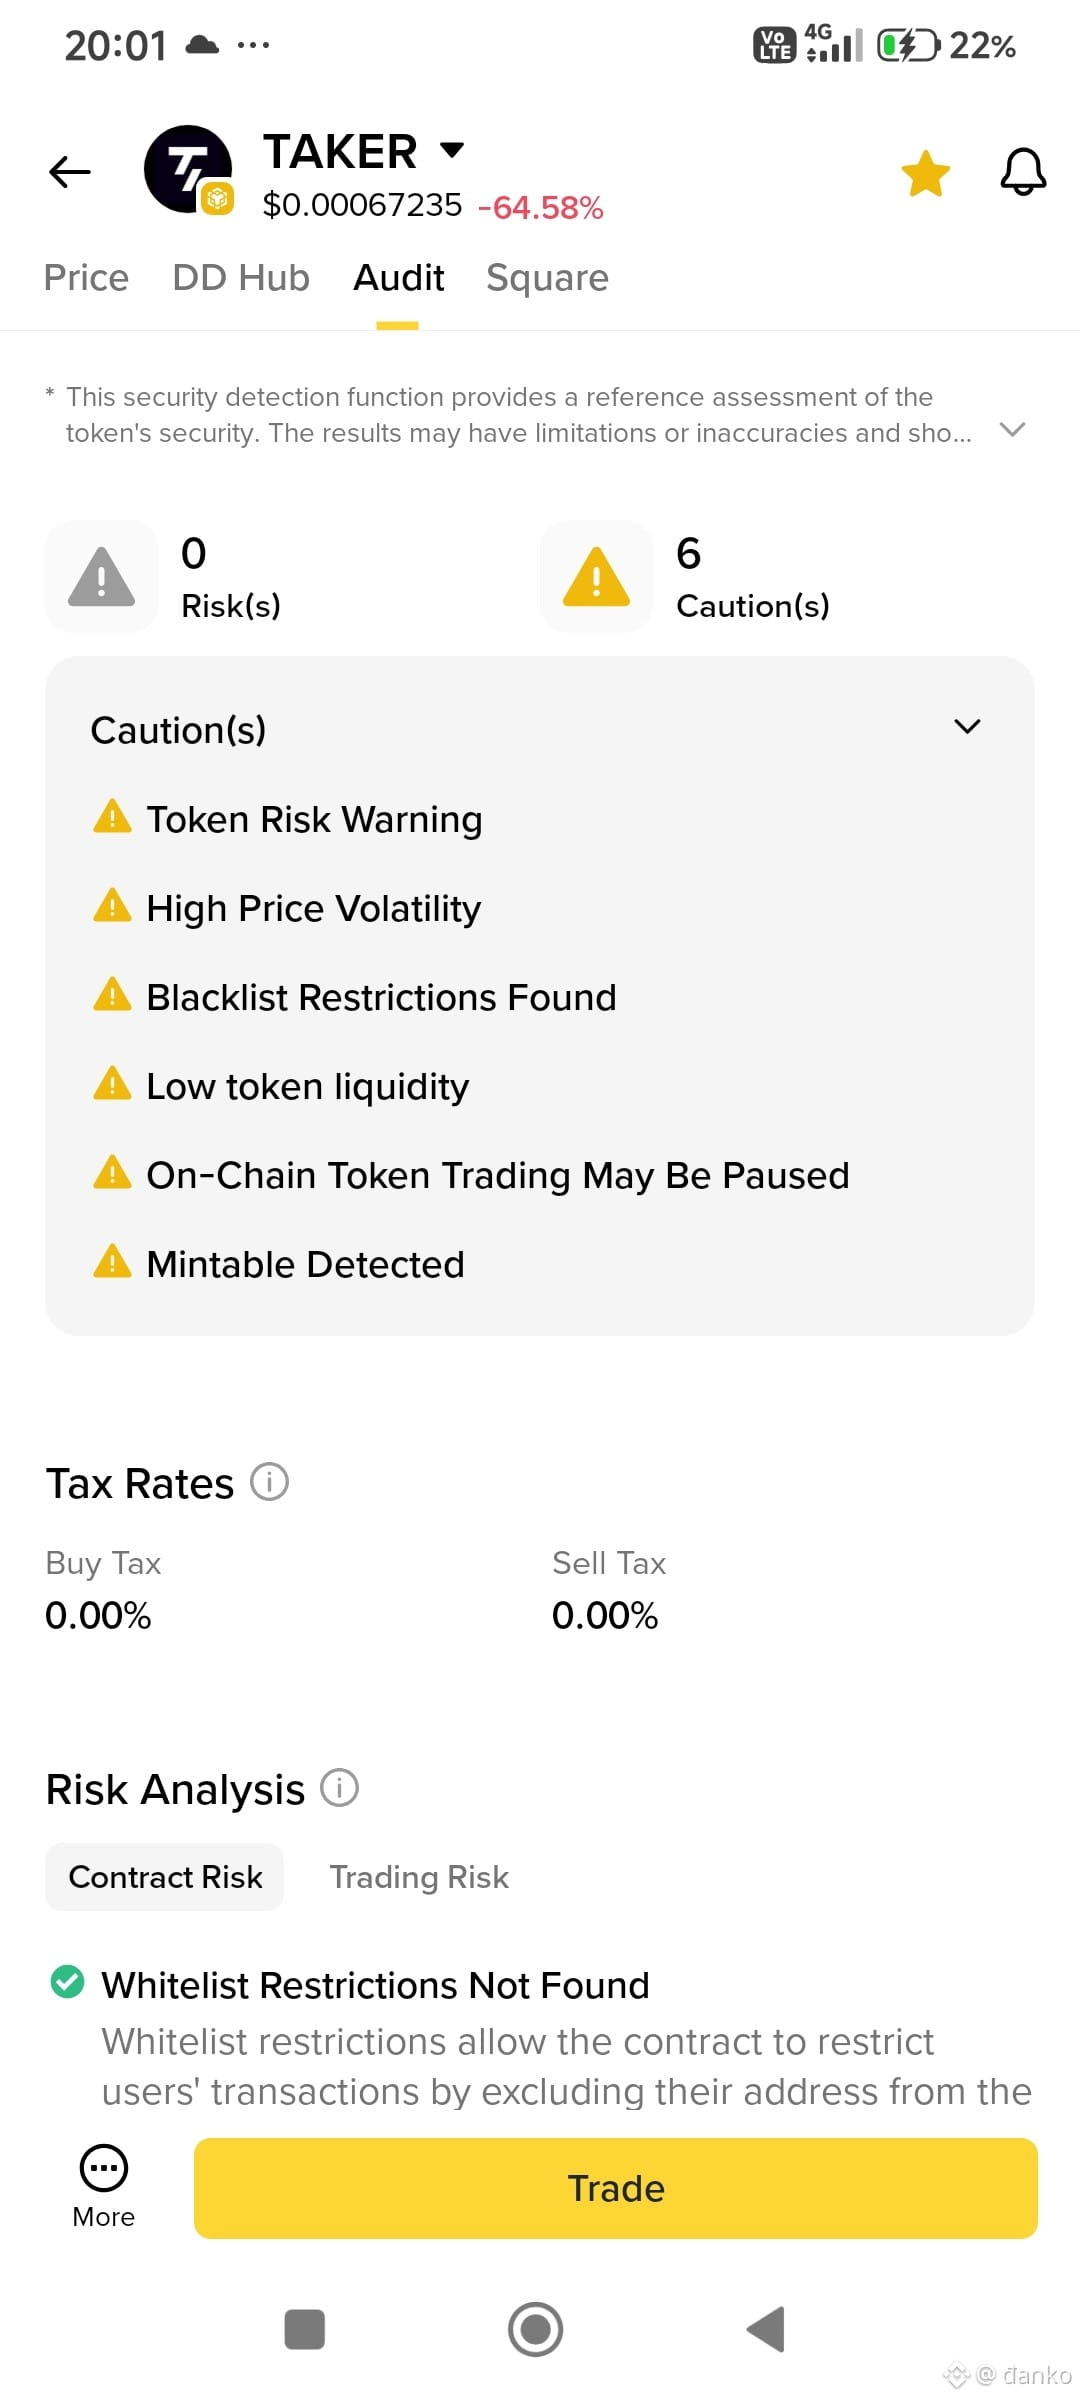Image resolution: width=1080 pixels, height=2400 pixels.
Task: Select the Contract Risk filter
Action: click(165, 1877)
